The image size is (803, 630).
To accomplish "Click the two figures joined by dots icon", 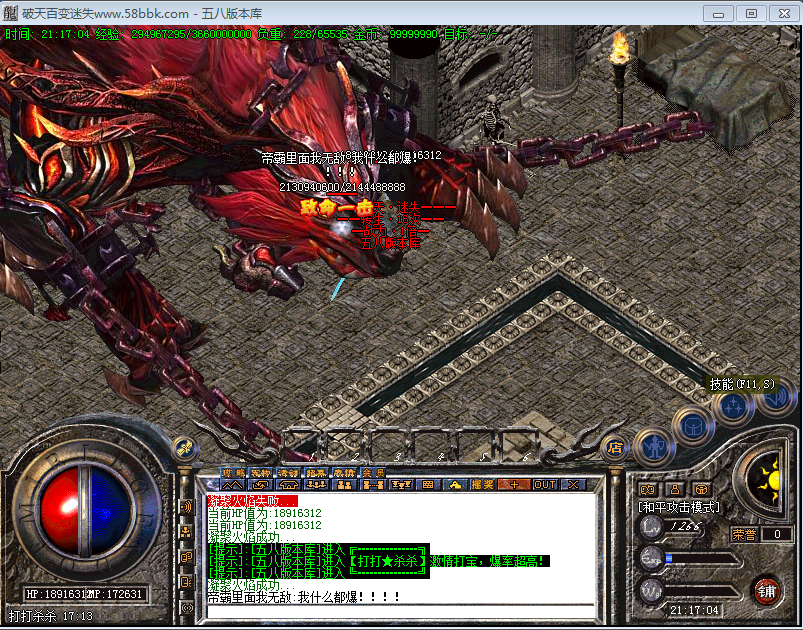I will point(372,485).
